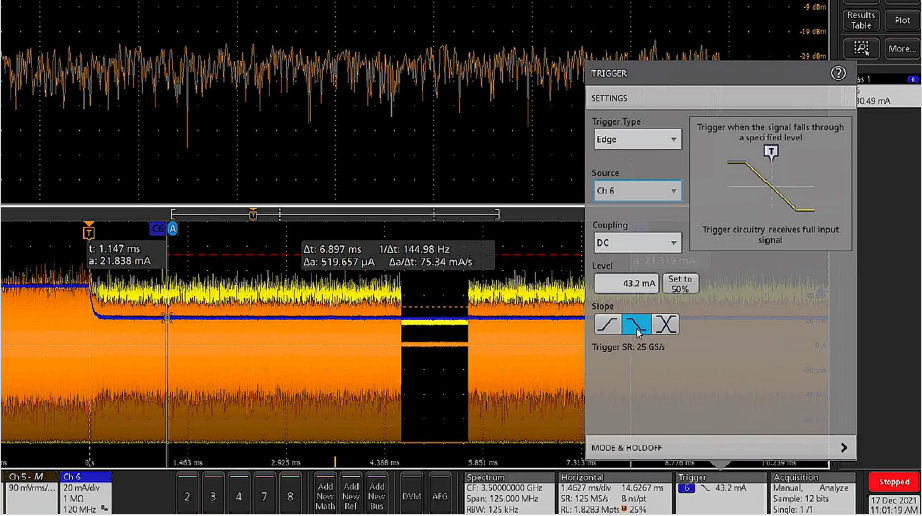Toggle channel 2 on

click(187, 495)
